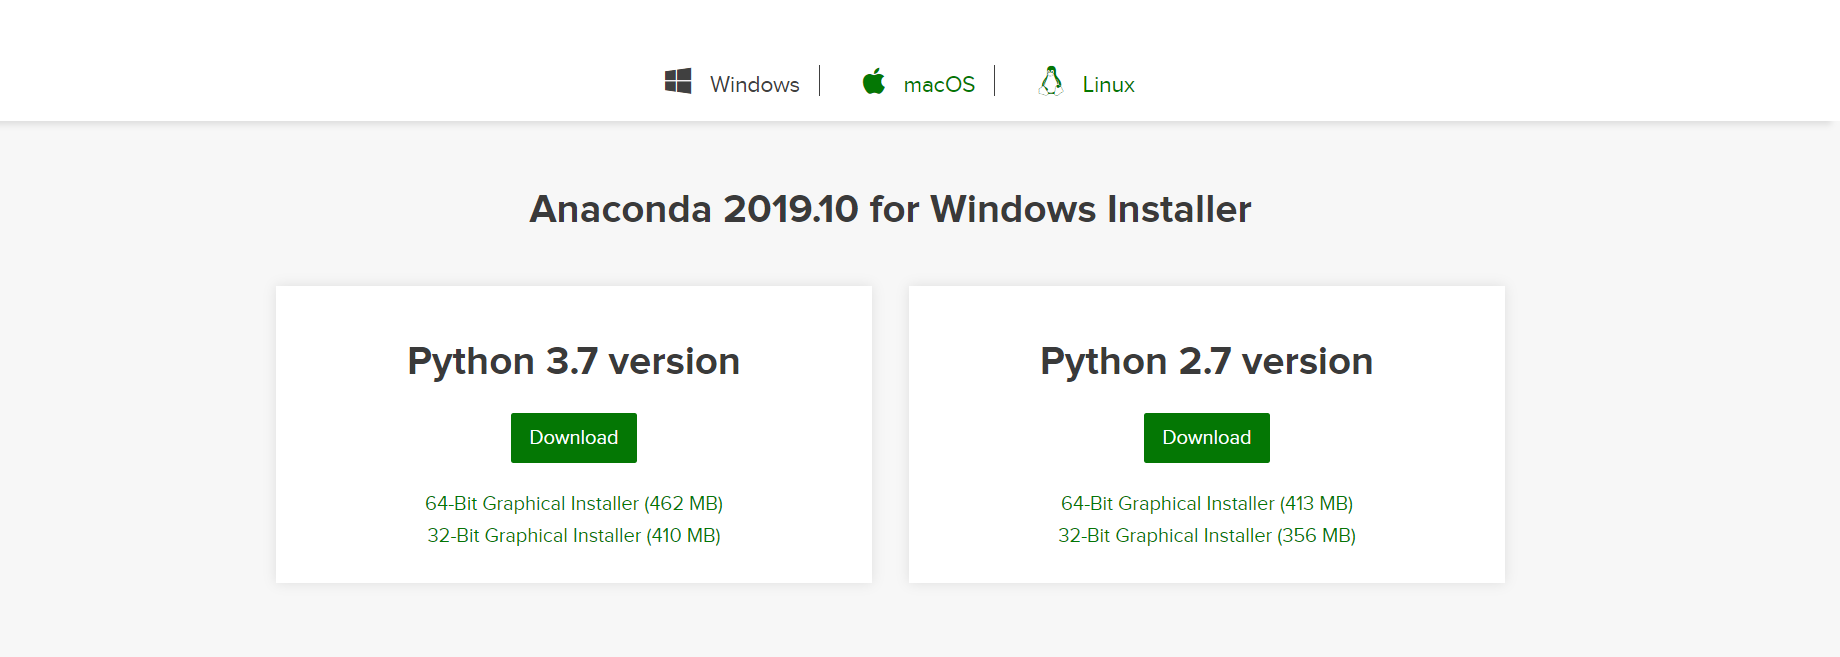This screenshot has height=657, width=1840.
Task: Open 64-Bit Graphical Installer (462 MB) link
Action: point(574,504)
